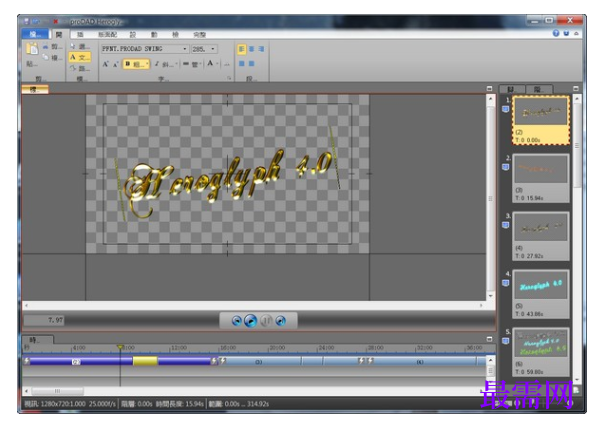The height and width of the screenshot is (426, 592).
Task: Toggle Italic formatting button
Action: (x=157, y=64)
